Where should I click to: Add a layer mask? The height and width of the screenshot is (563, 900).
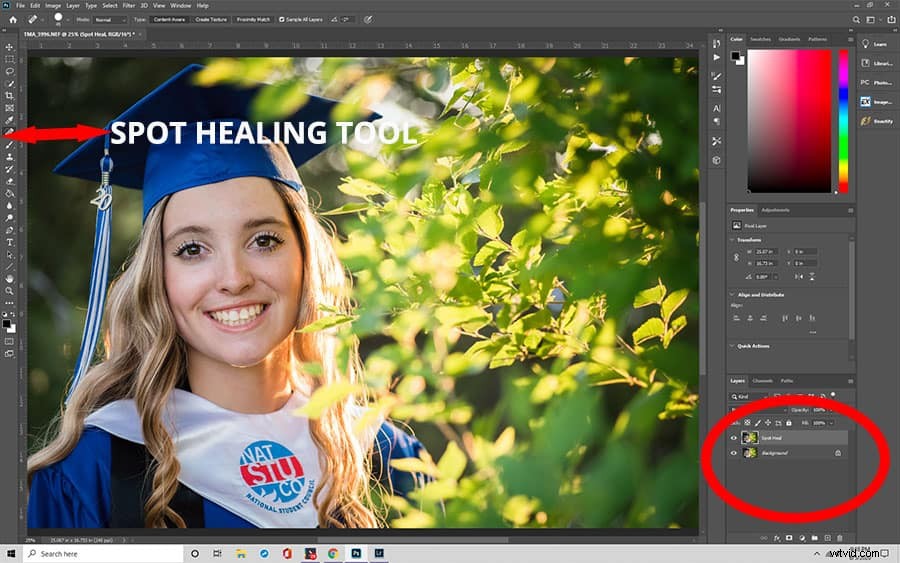(x=789, y=538)
